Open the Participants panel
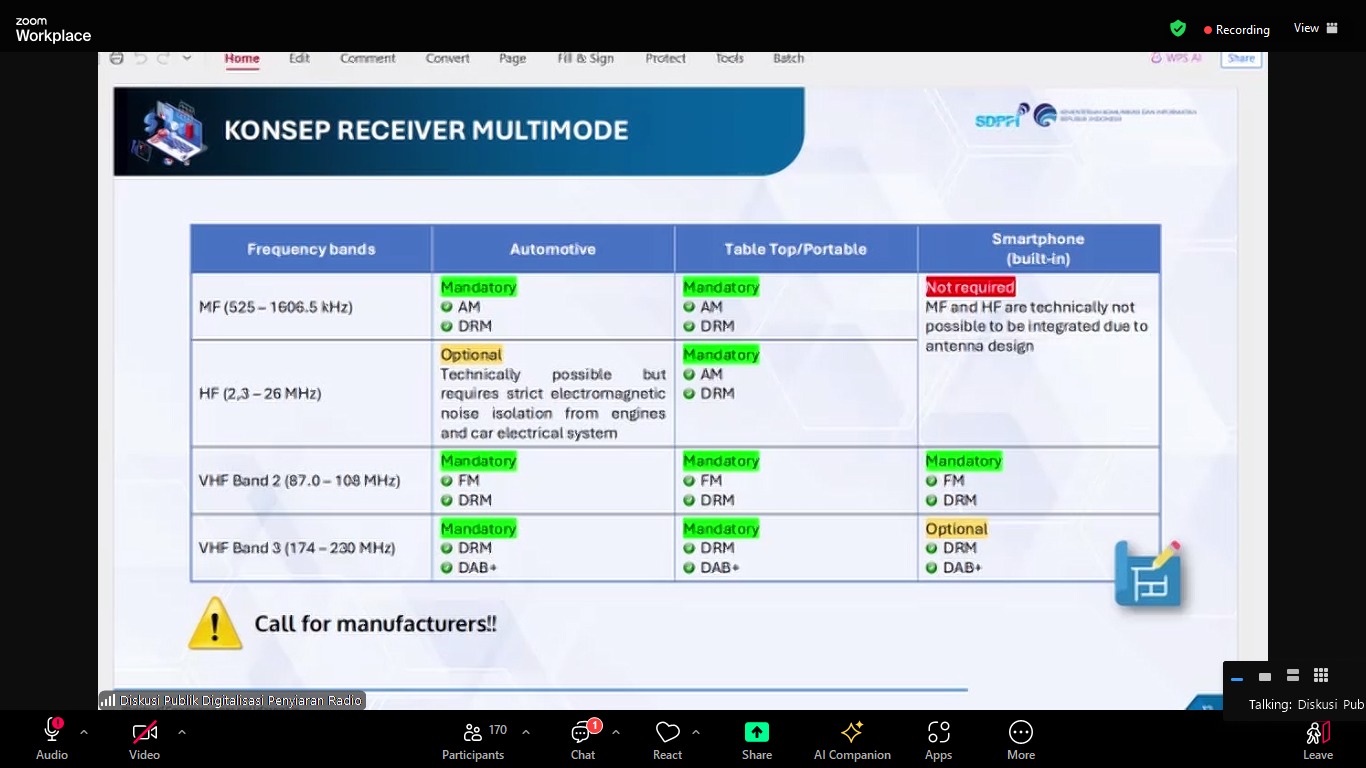Image resolution: width=1366 pixels, height=768 pixels. [473, 741]
